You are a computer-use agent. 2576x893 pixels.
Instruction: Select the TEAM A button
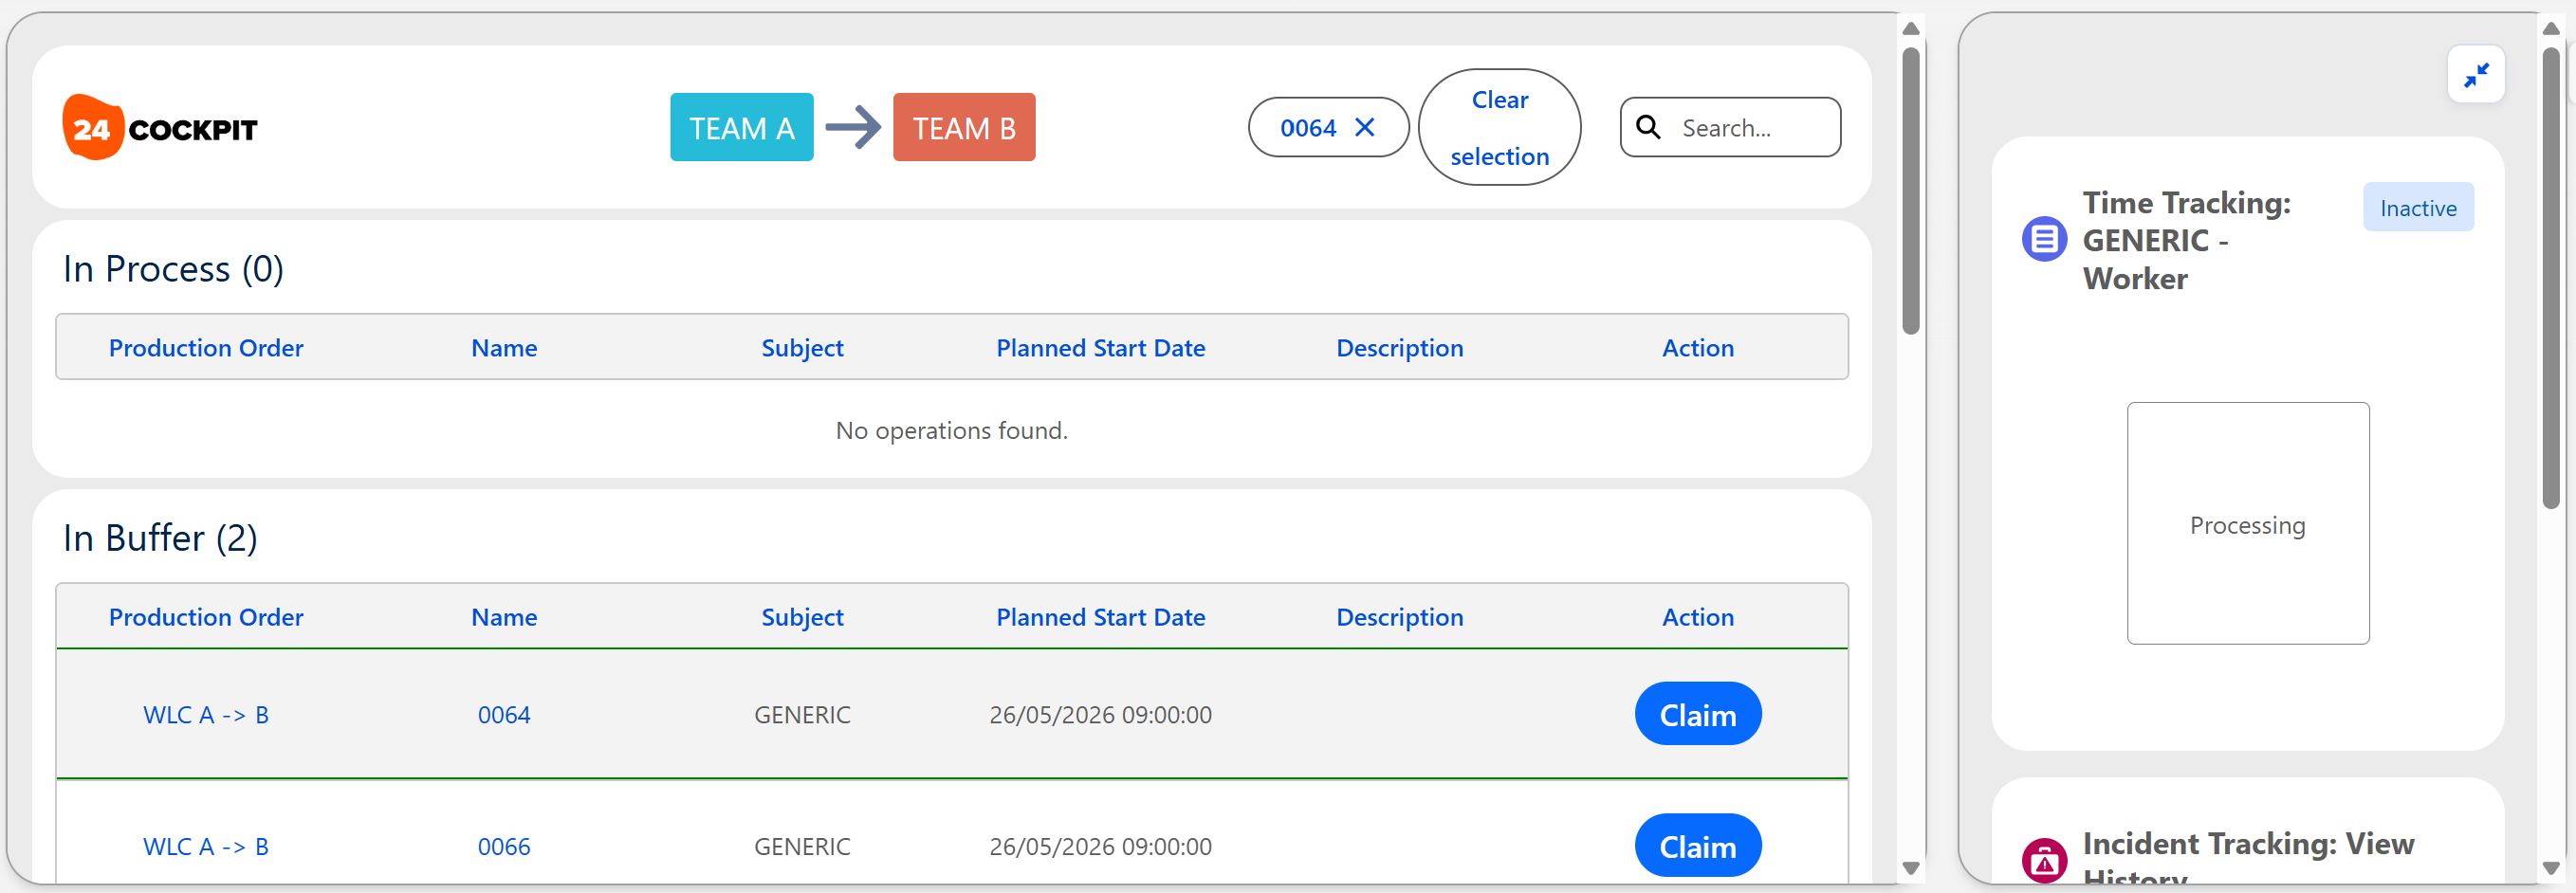[x=741, y=127]
